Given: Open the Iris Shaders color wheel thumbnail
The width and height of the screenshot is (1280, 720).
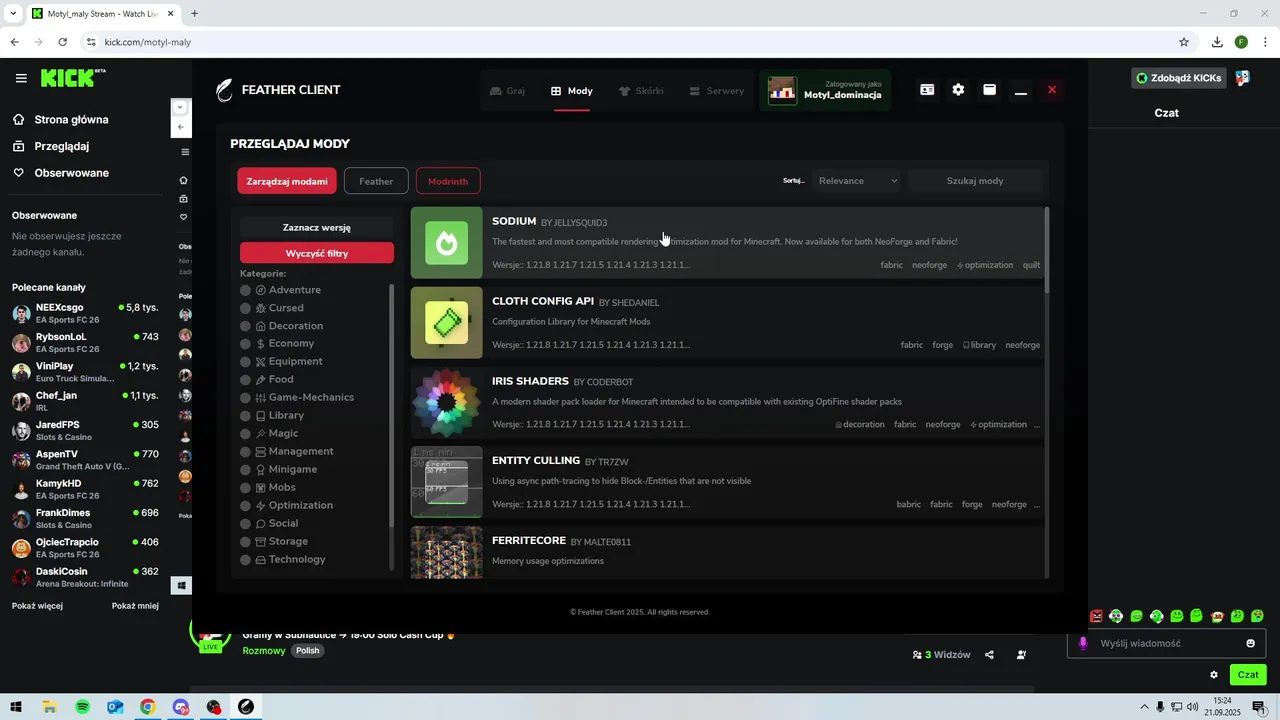Looking at the screenshot, I should point(447,403).
